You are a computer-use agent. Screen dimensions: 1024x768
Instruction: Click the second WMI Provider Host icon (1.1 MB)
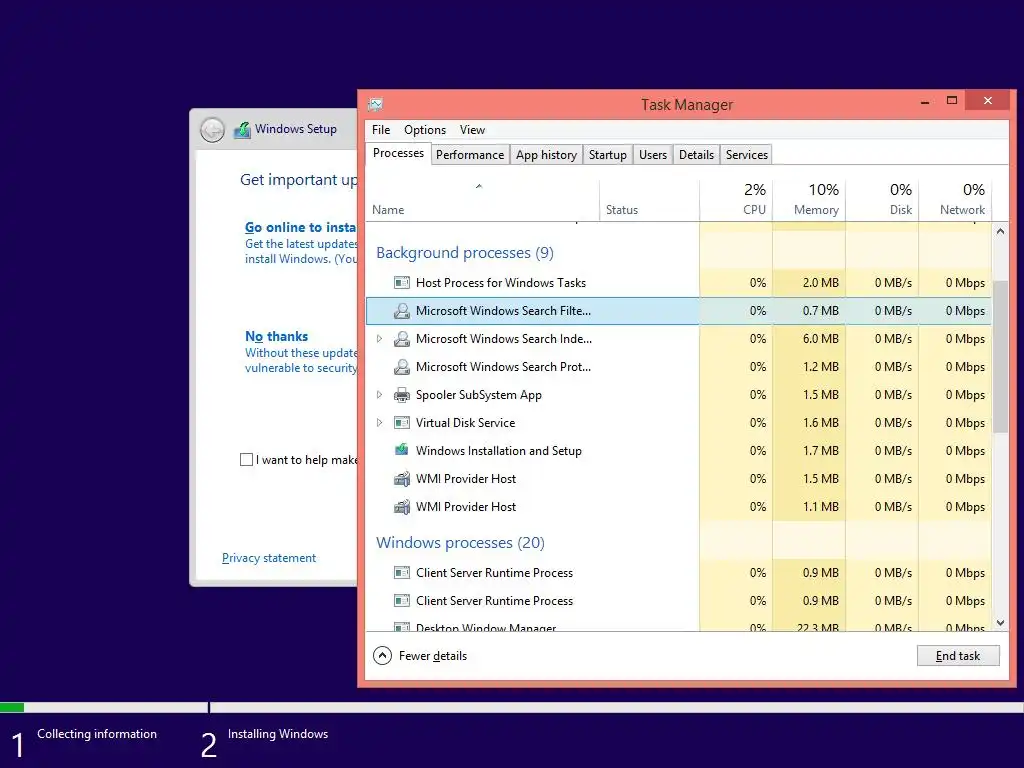pyautogui.click(x=402, y=507)
